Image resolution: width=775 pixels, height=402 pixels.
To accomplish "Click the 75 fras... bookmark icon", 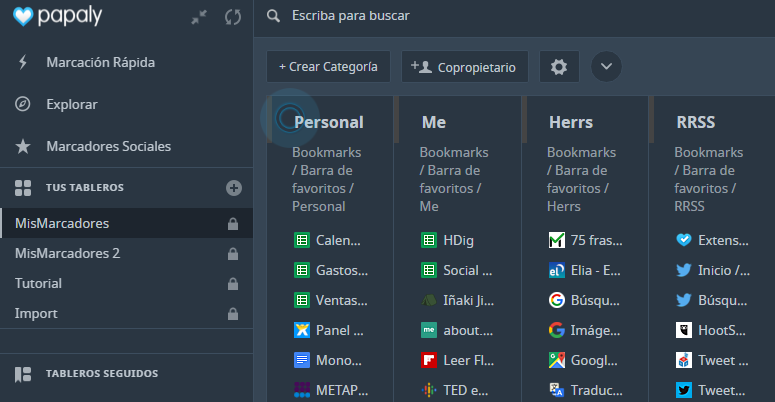I will click(x=557, y=240).
